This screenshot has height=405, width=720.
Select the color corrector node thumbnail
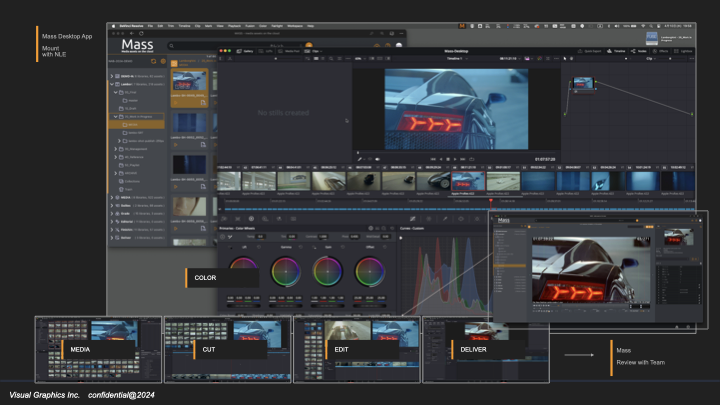[583, 84]
